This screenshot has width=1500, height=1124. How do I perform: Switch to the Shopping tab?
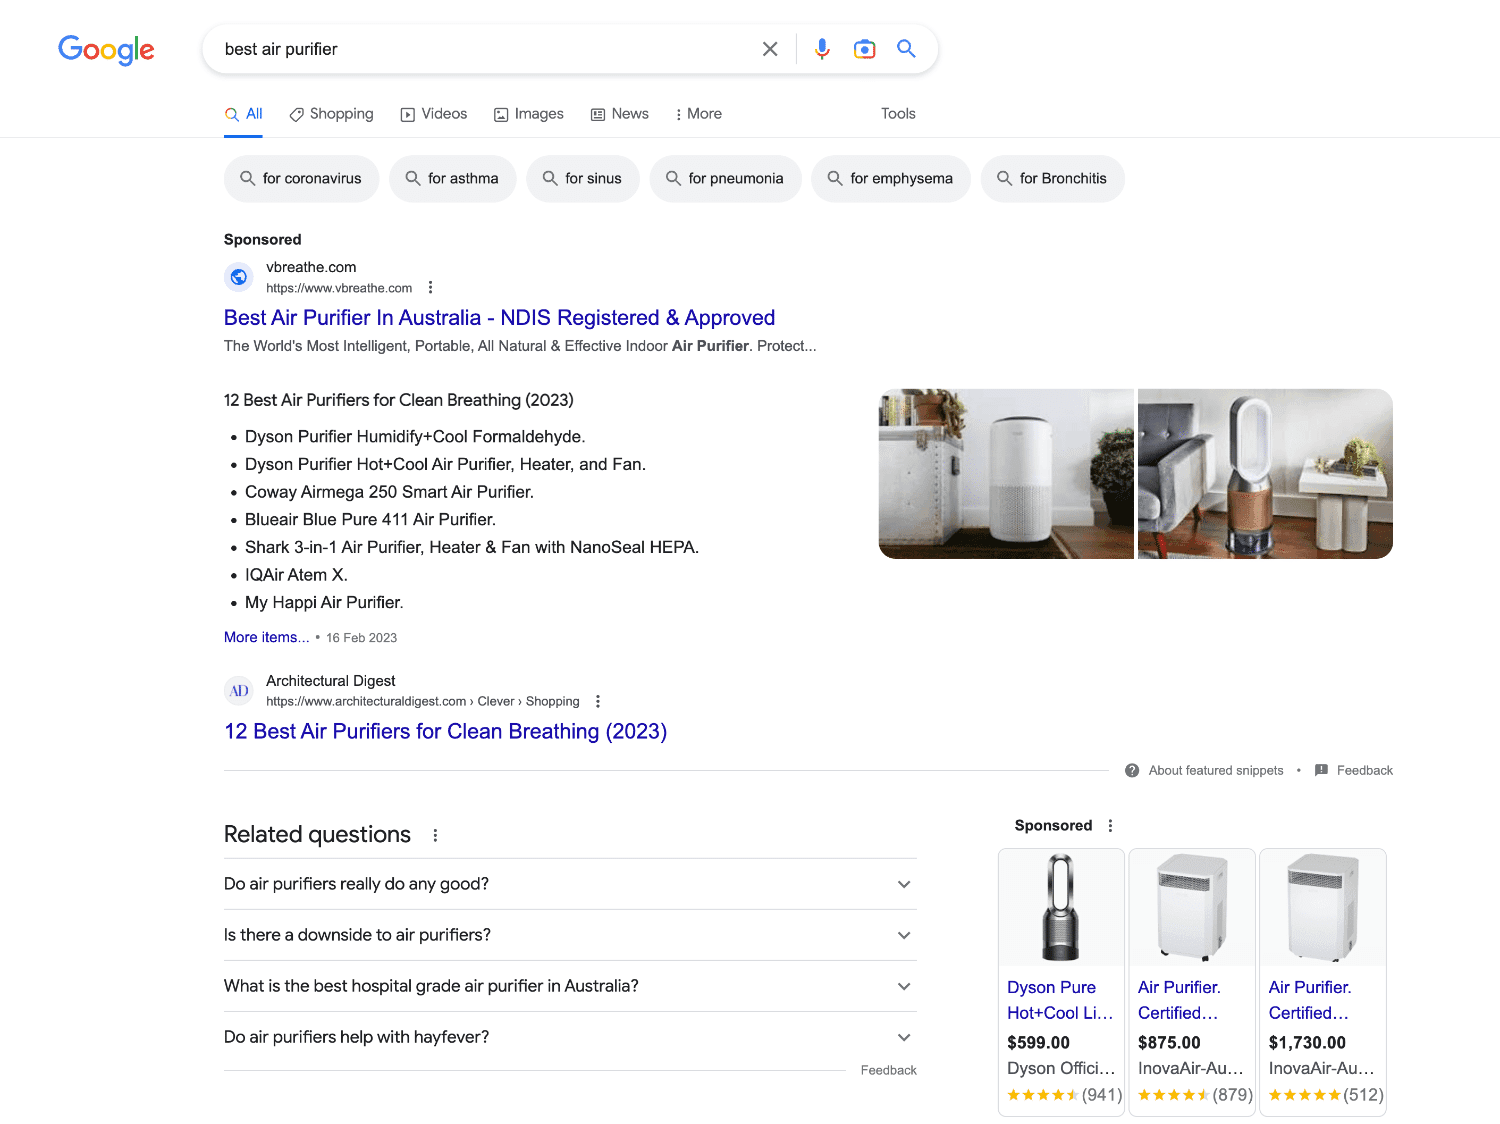tap(331, 113)
